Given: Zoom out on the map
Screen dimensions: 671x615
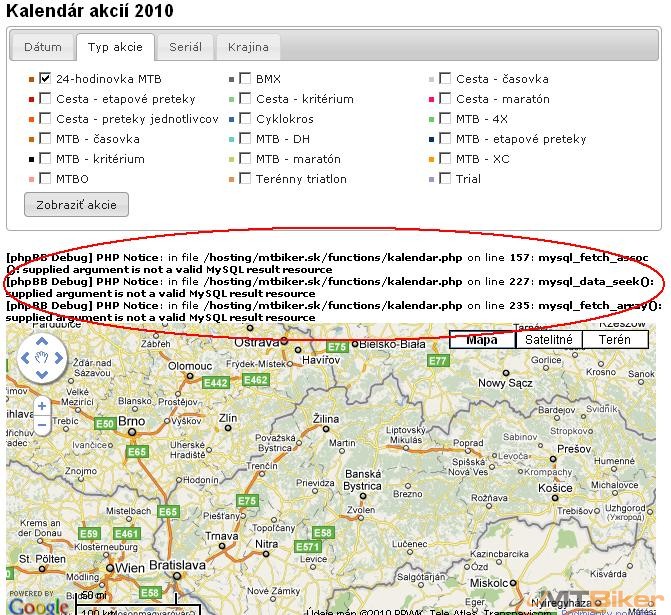Looking at the screenshot, I should pos(42,426).
